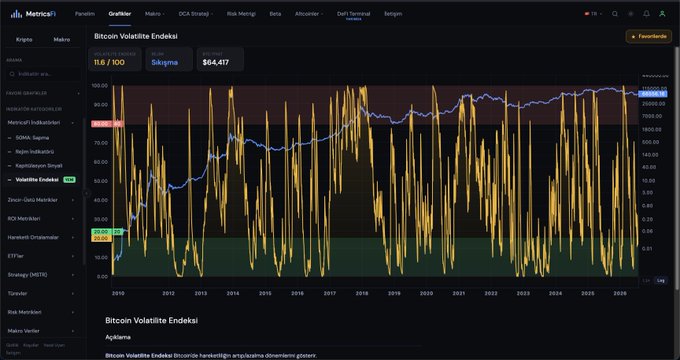
Task: Click the Favorilerde star button
Action: (x=648, y=36)
